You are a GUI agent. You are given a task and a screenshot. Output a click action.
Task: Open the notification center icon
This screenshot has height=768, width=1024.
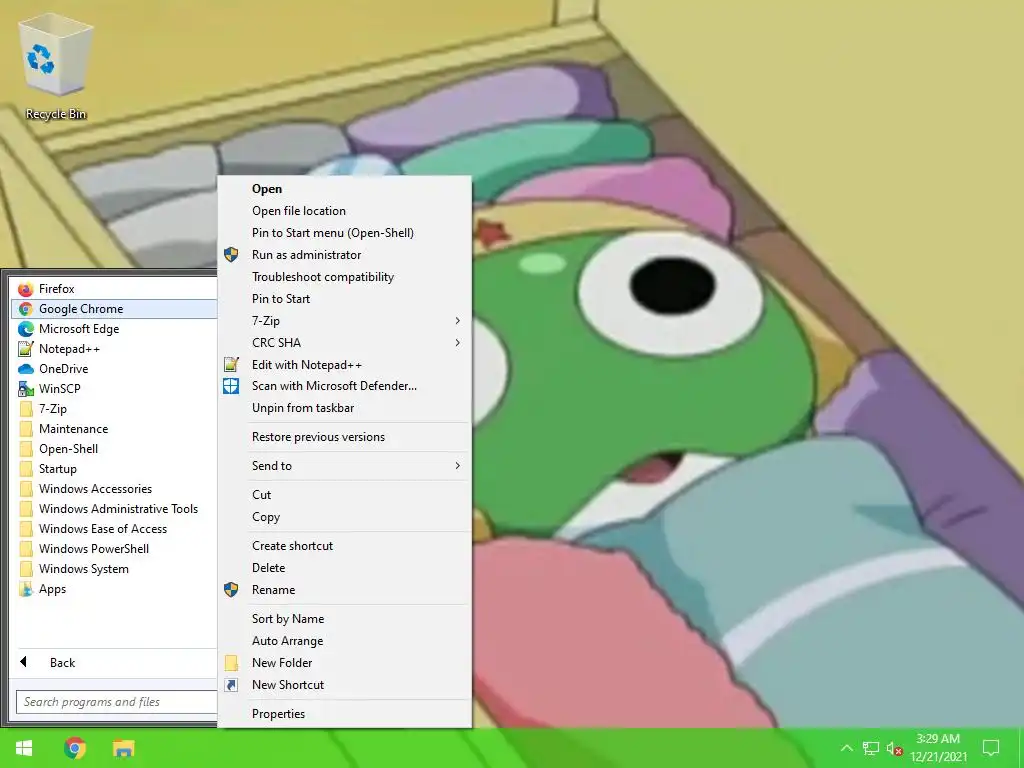click(991, 748)
